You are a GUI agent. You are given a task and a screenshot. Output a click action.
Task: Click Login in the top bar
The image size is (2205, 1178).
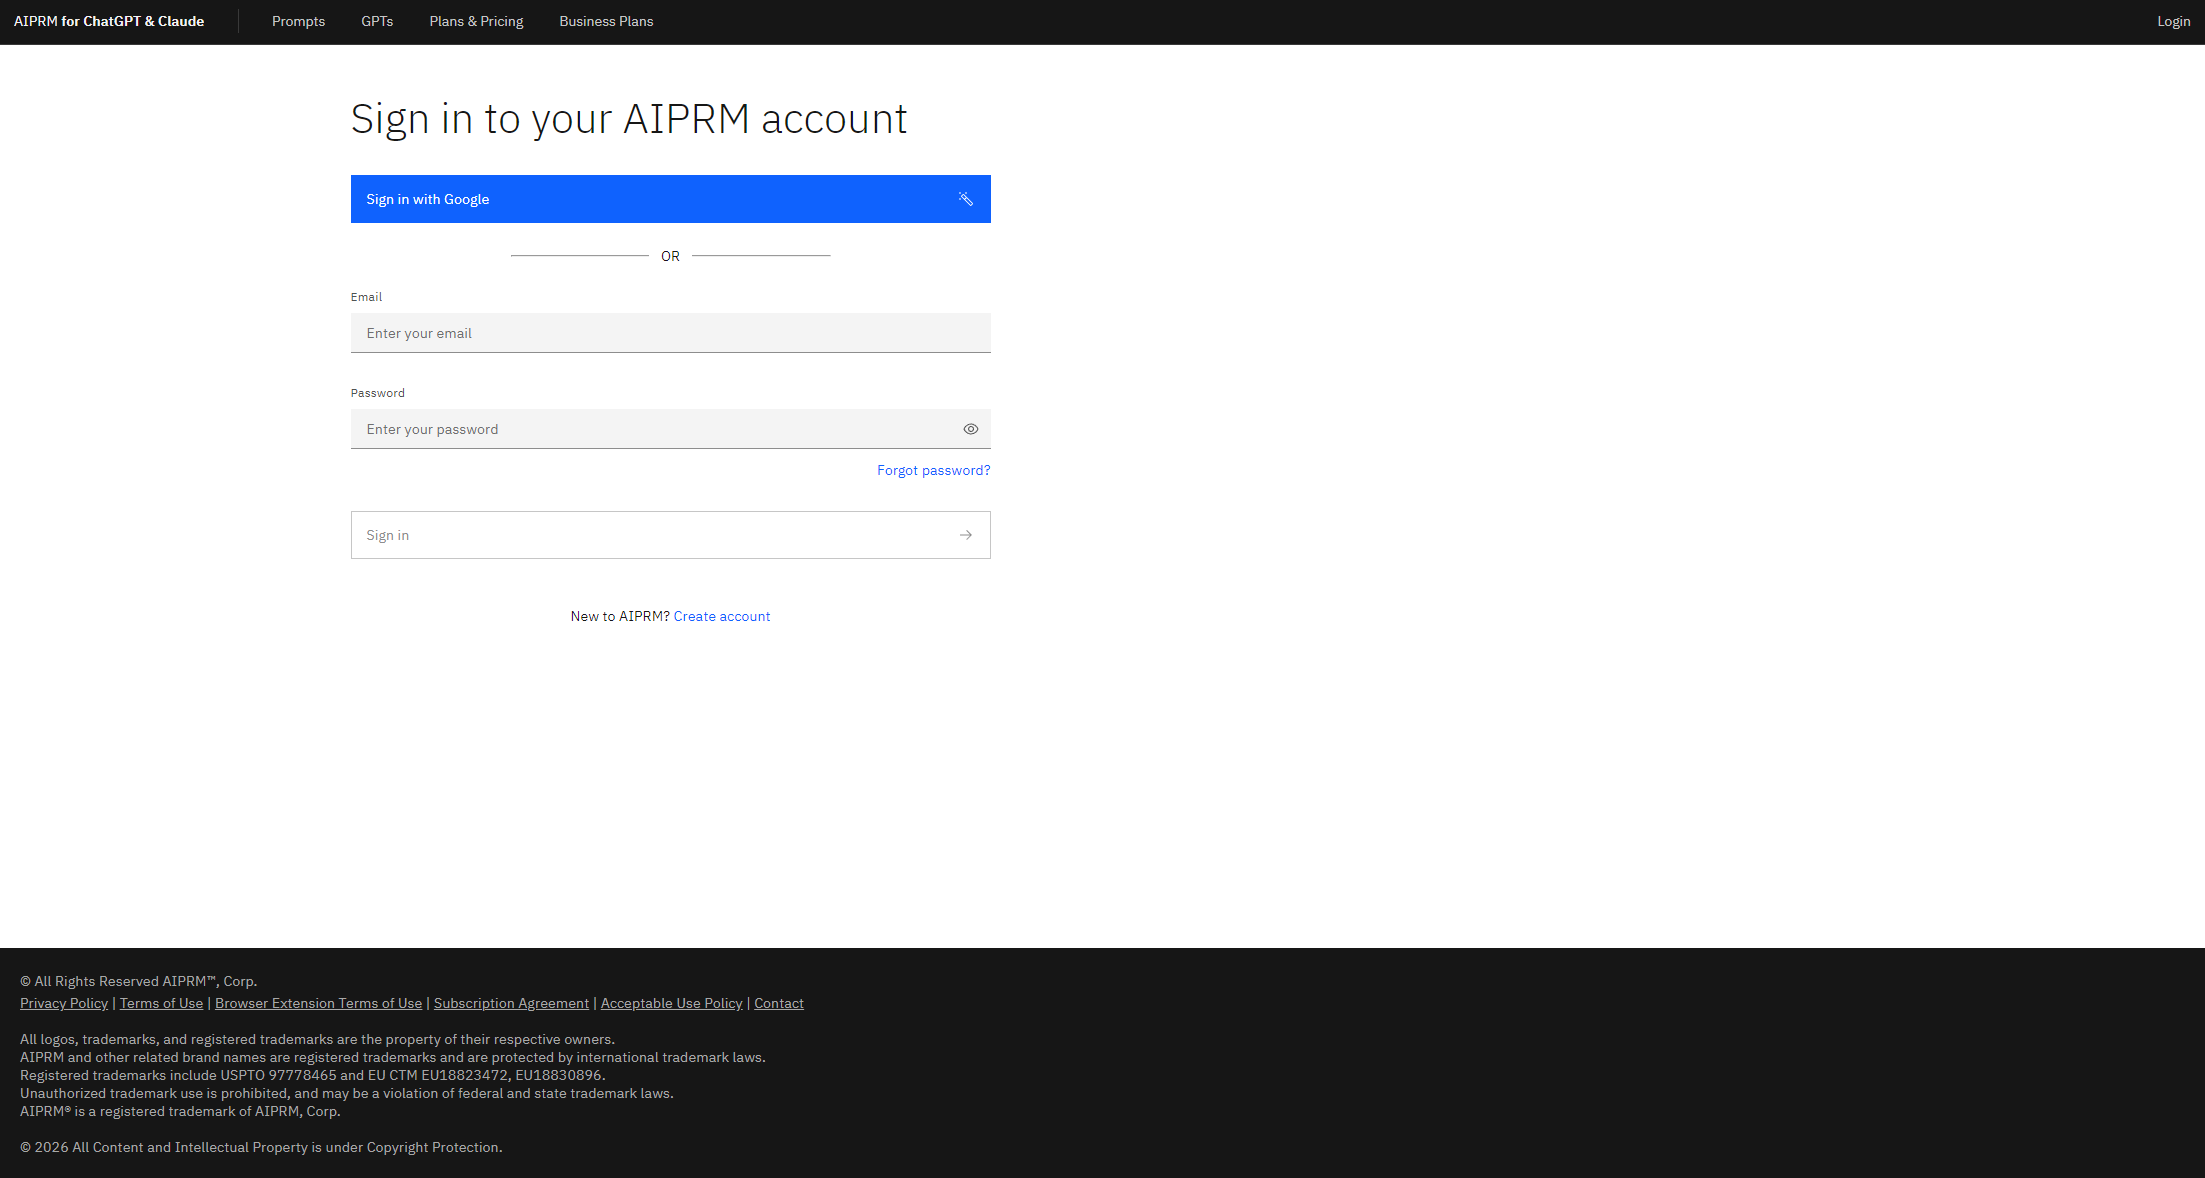tap(2173, 21)
